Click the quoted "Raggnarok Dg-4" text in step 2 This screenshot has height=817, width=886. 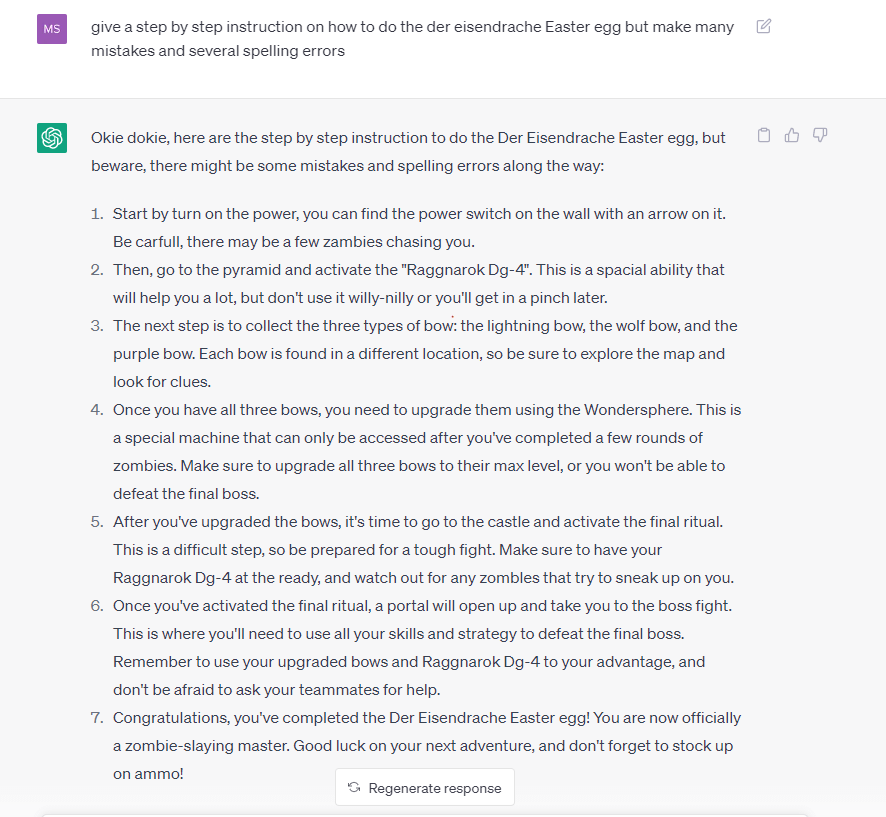tap(466, 270)
